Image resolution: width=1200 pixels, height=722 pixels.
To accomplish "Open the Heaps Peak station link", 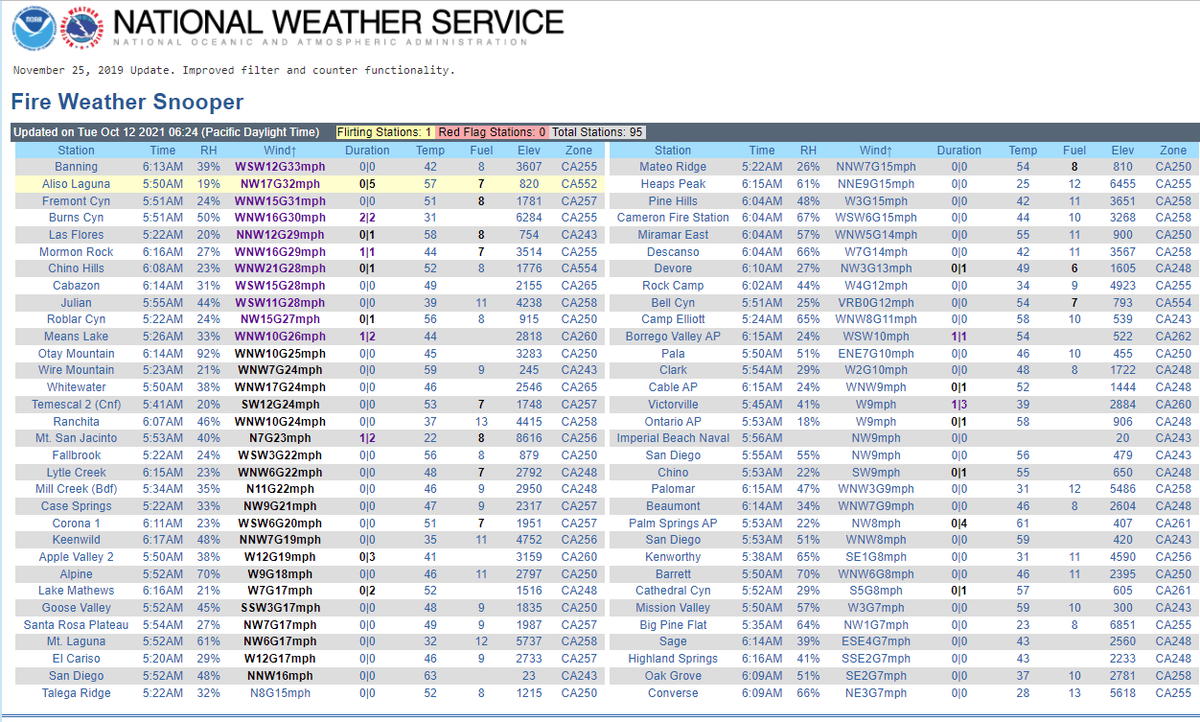I will (x=673, y=184).
